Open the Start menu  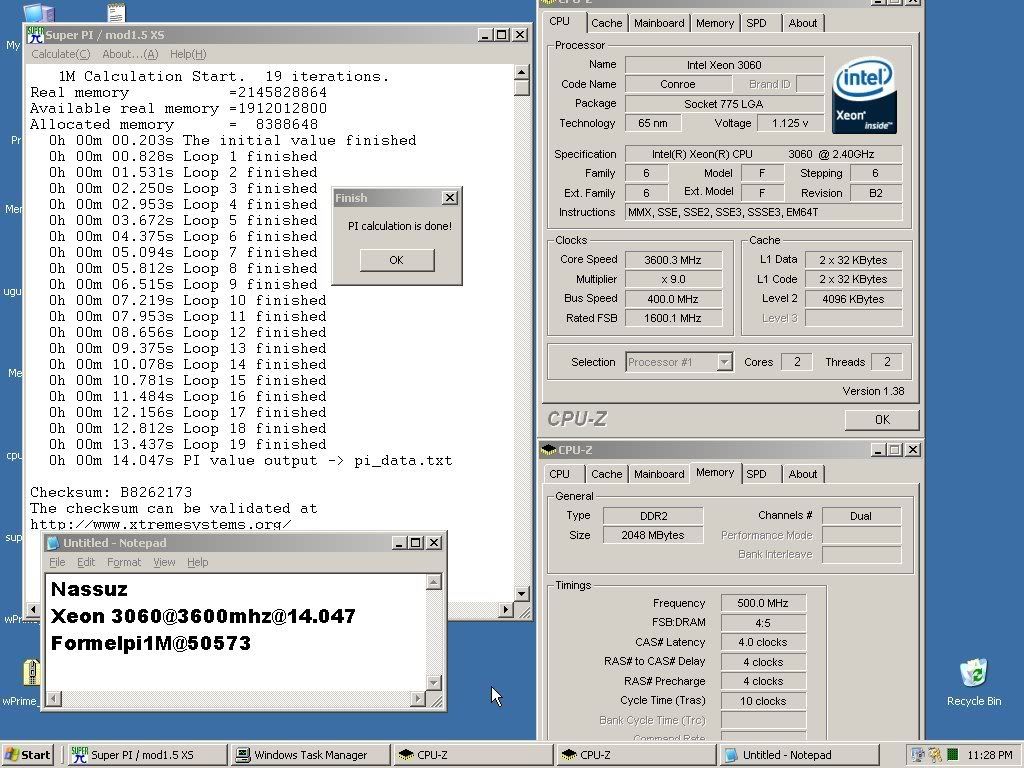(27, 755)
